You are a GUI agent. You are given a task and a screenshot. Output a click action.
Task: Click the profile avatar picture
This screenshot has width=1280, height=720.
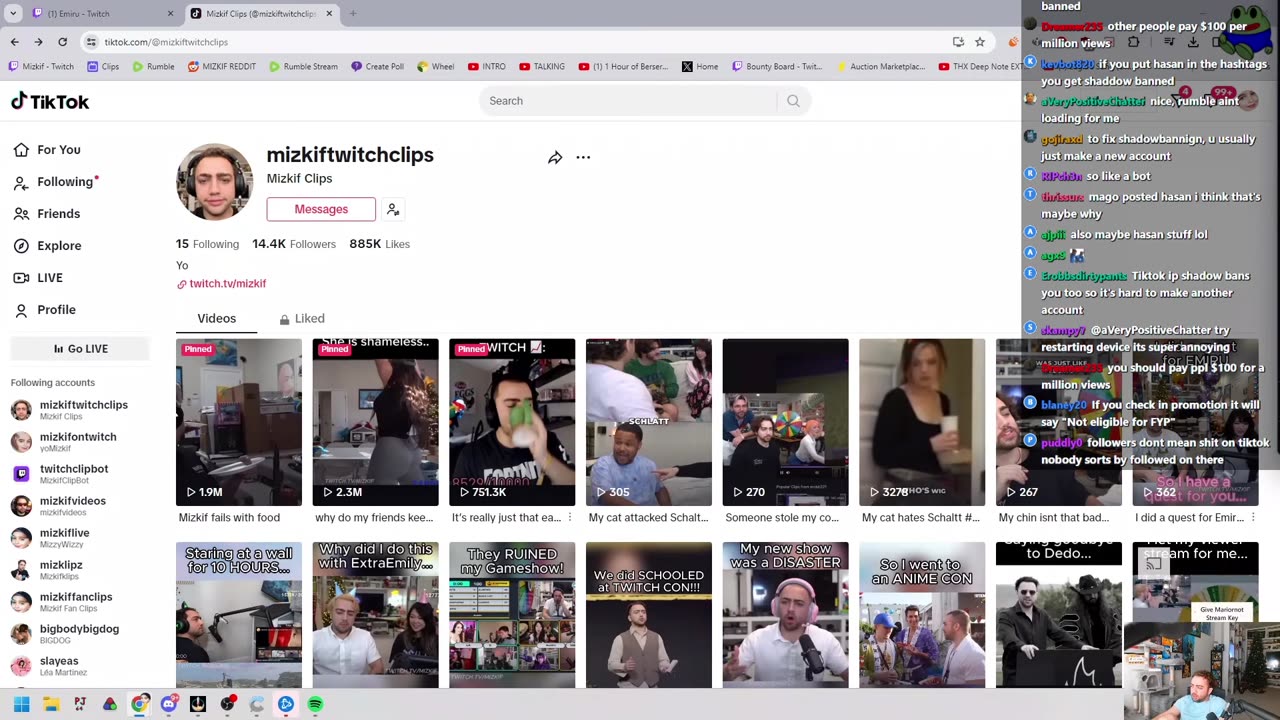tap(214, 182)
